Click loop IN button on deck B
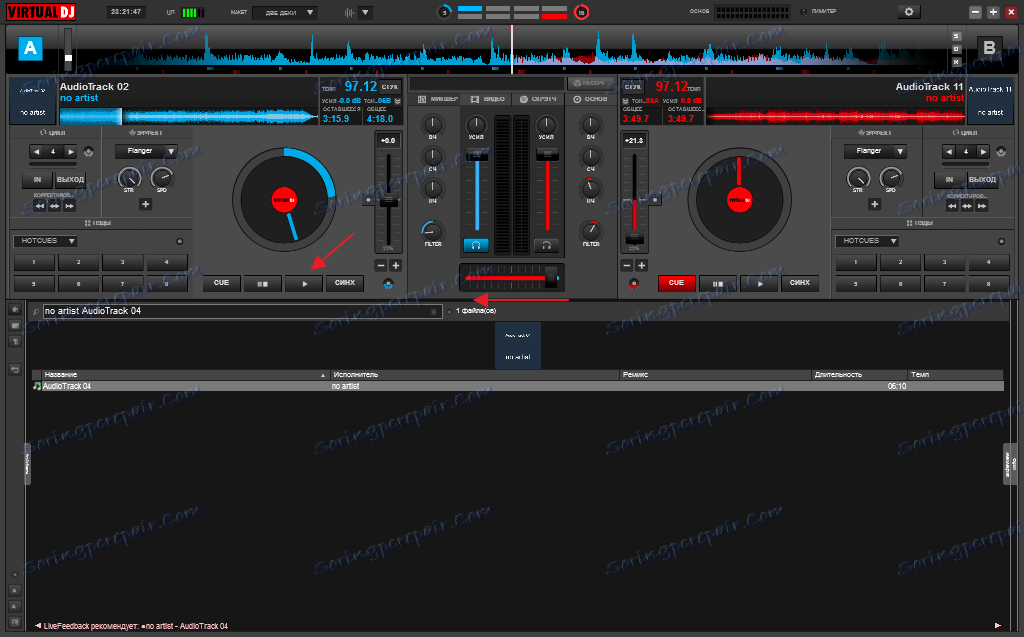 [949, 180]
